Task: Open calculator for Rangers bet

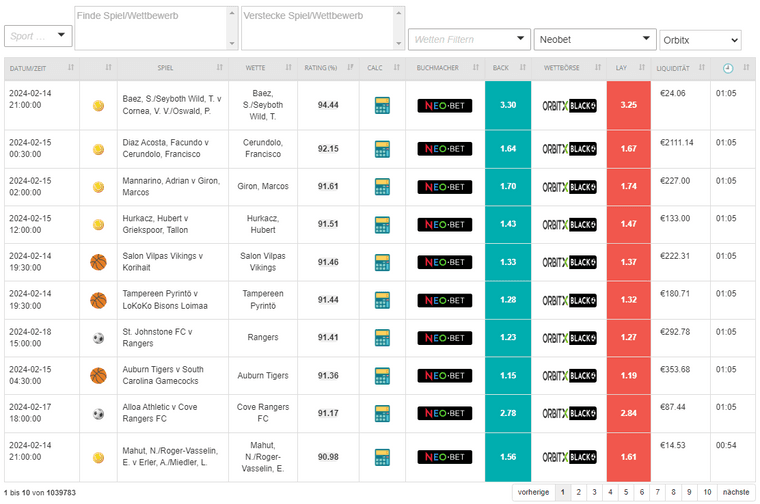Action: pyautogui.click(x=382, y=338)
